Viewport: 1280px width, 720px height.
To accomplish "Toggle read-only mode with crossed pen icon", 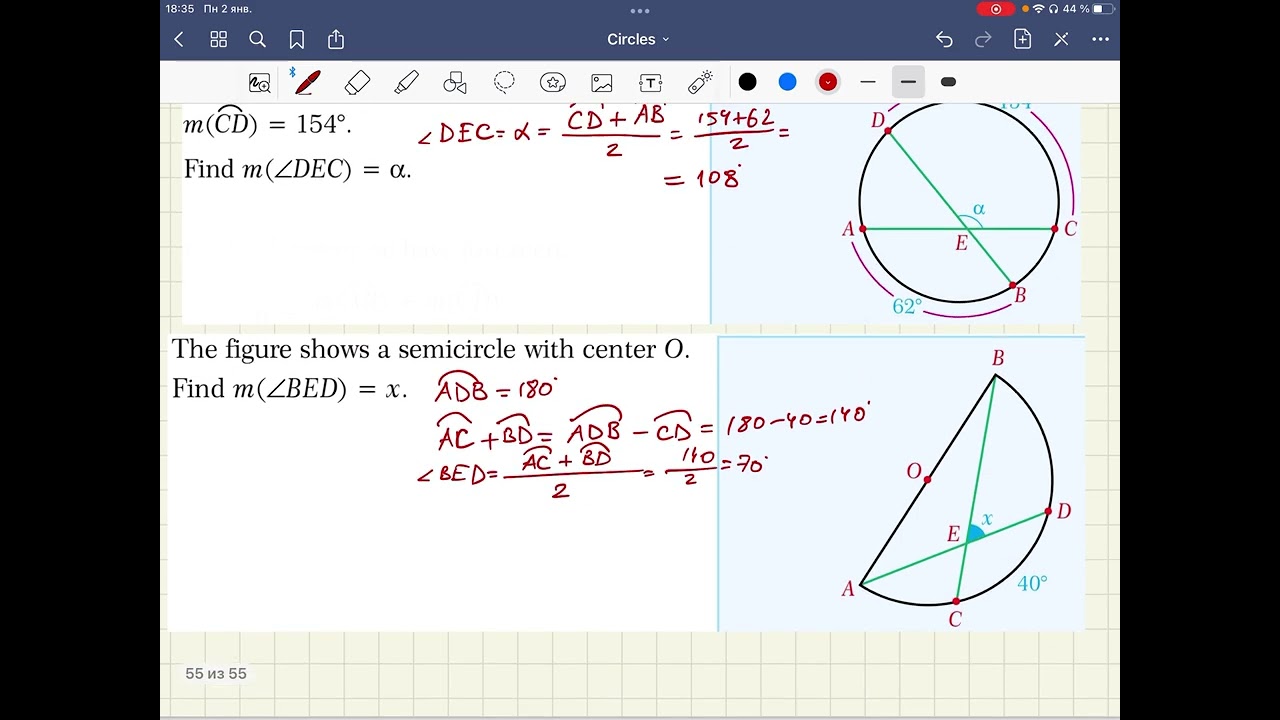I will pos(1061,39).
